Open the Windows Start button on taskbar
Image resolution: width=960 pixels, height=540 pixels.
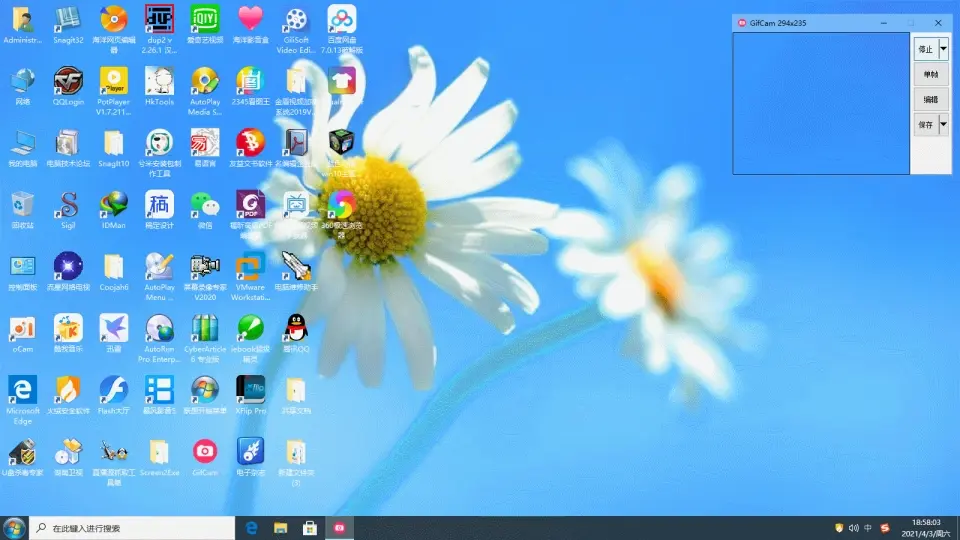pyautogui.click(x=14, y=528)
